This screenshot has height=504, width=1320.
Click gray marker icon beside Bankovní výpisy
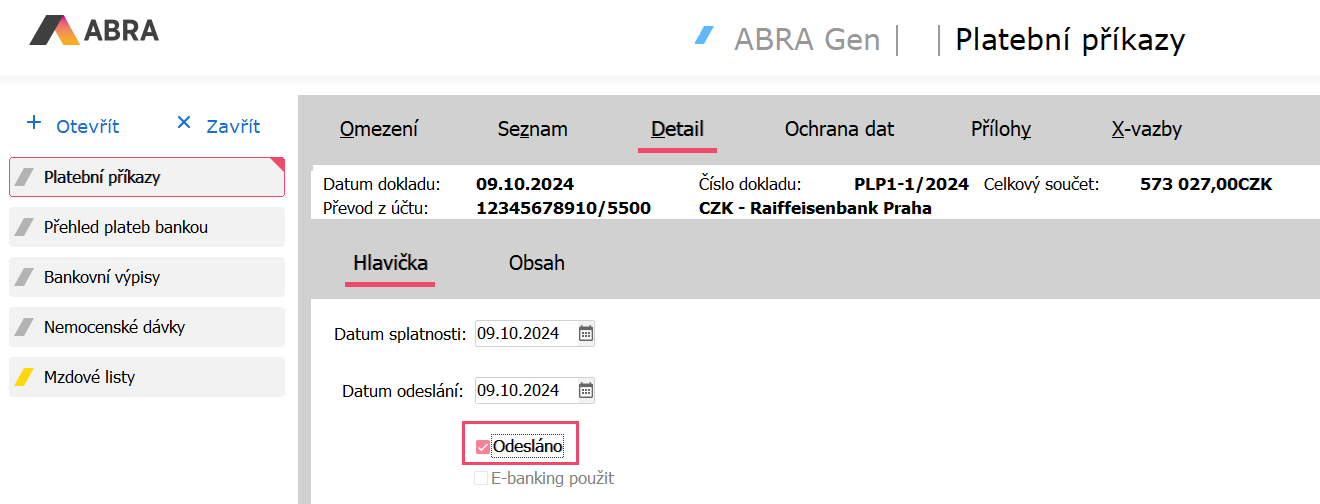pos(25,278)
